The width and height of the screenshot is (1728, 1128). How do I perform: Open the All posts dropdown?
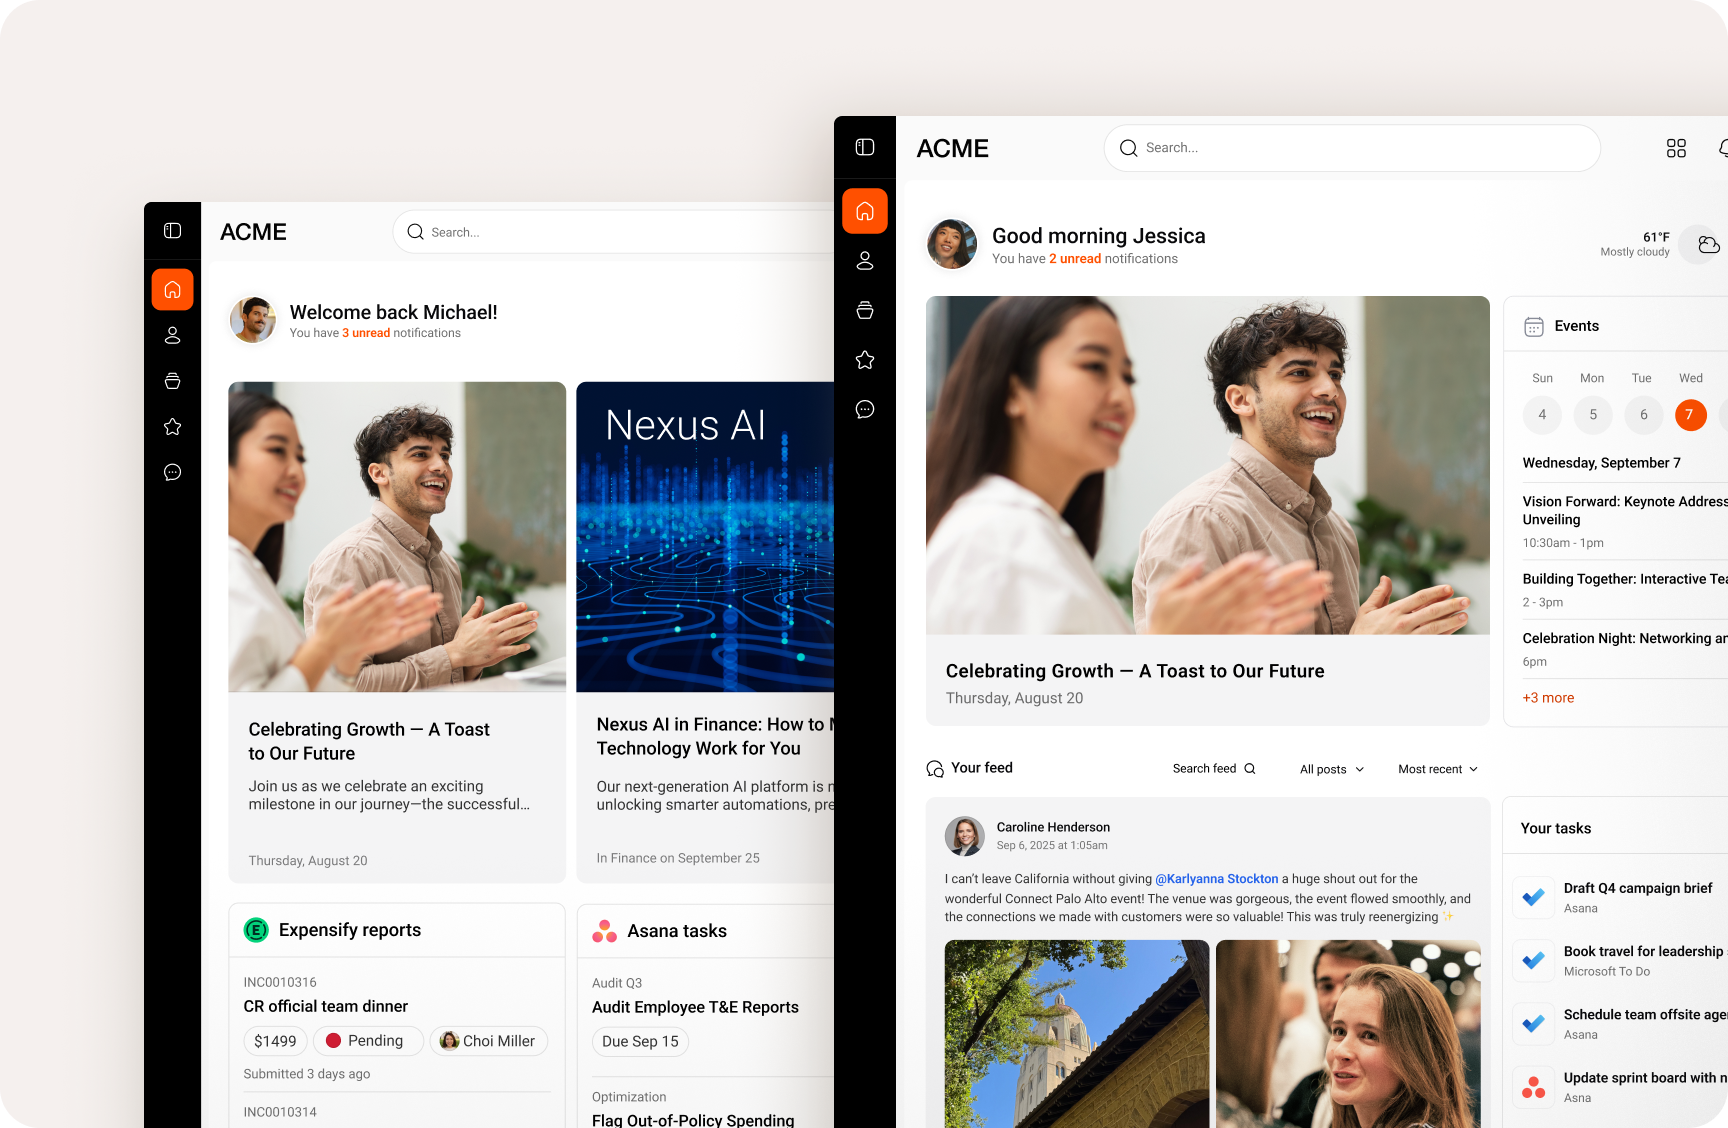coord(1332,769)
